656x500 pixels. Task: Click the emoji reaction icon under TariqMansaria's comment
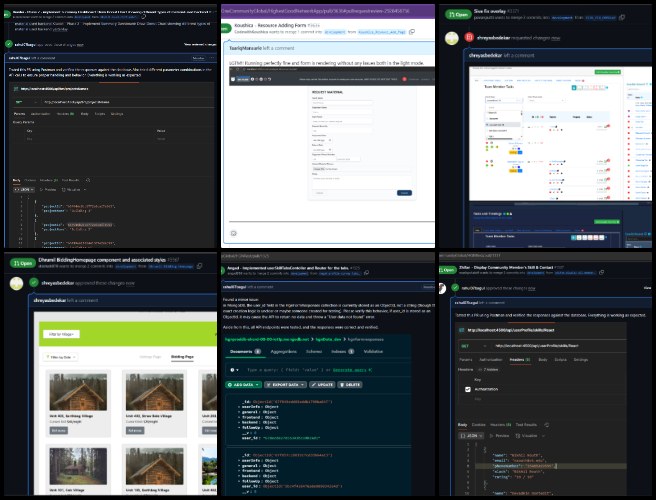[233, 233]
